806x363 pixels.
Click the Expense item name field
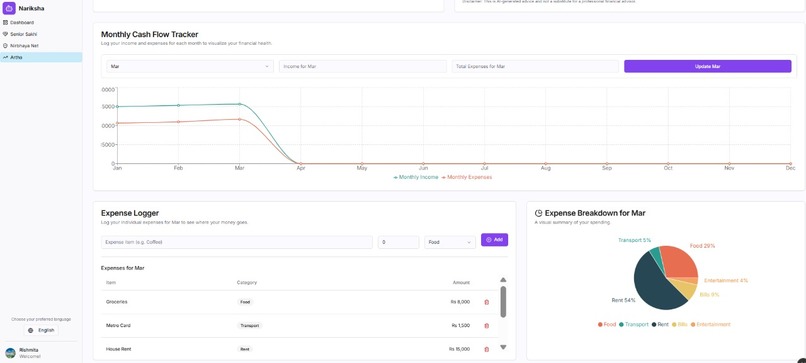click(237, 242)
